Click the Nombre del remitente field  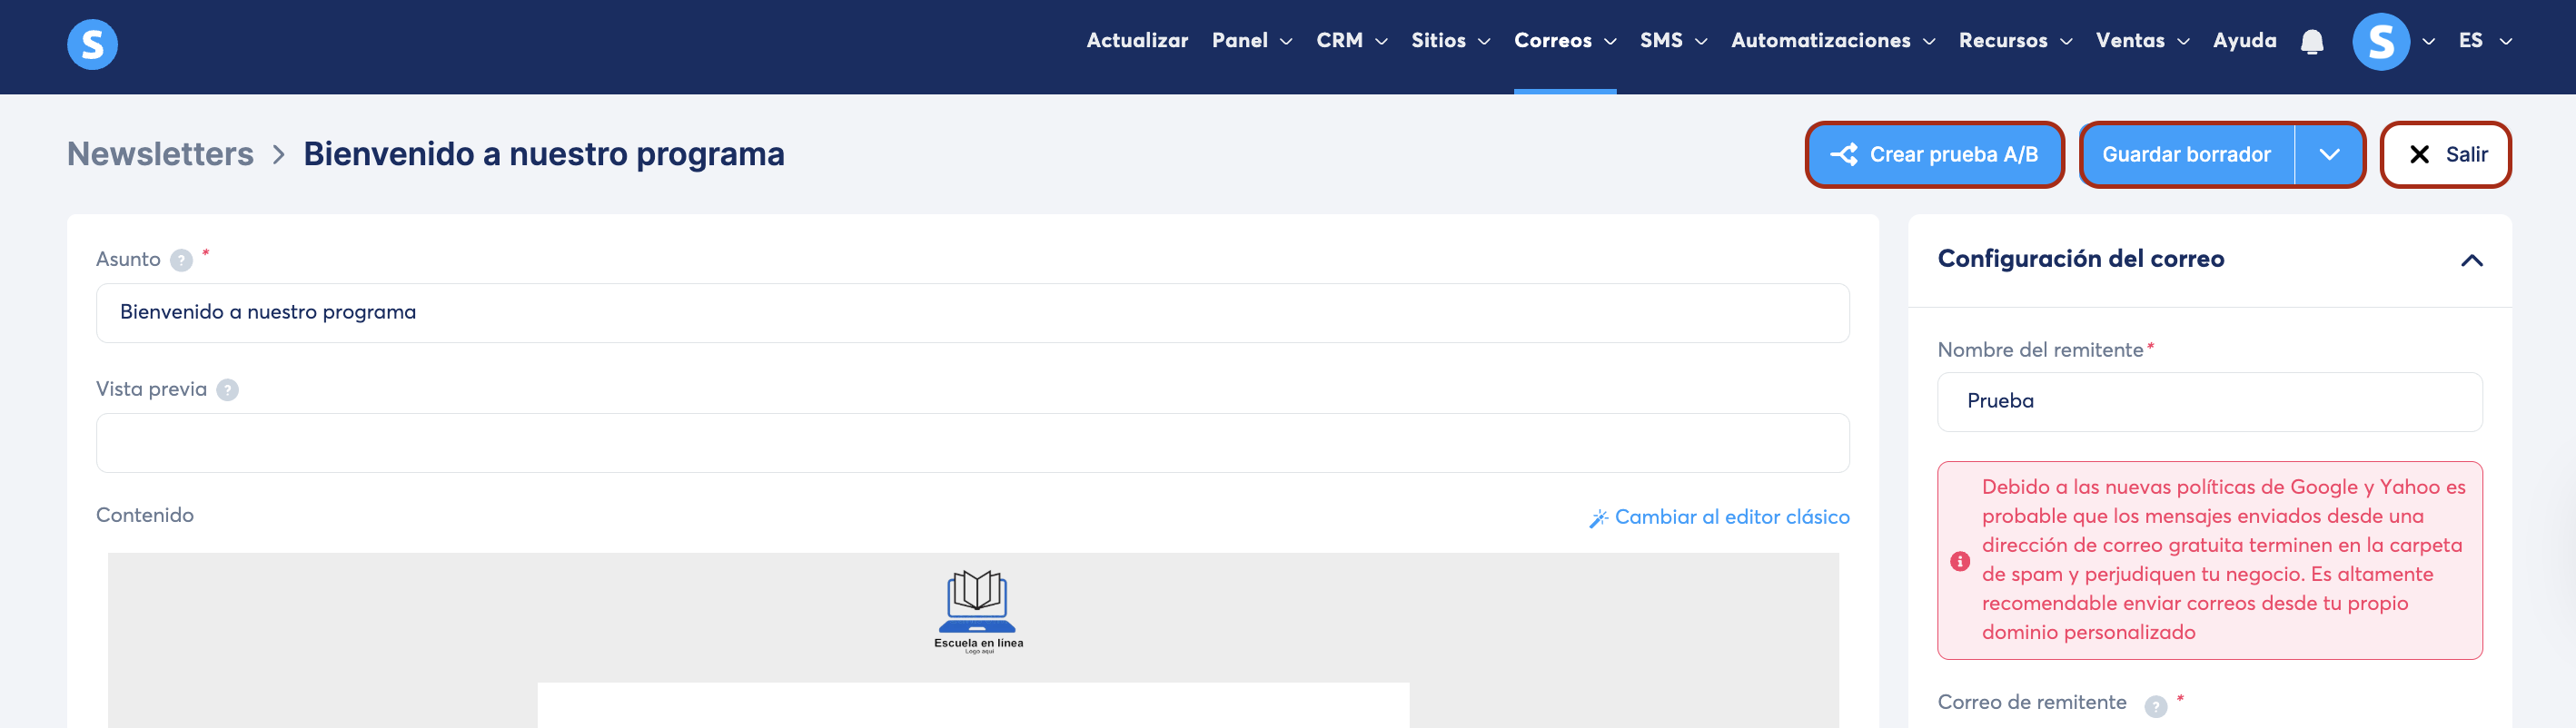(x=2208, y=401)
